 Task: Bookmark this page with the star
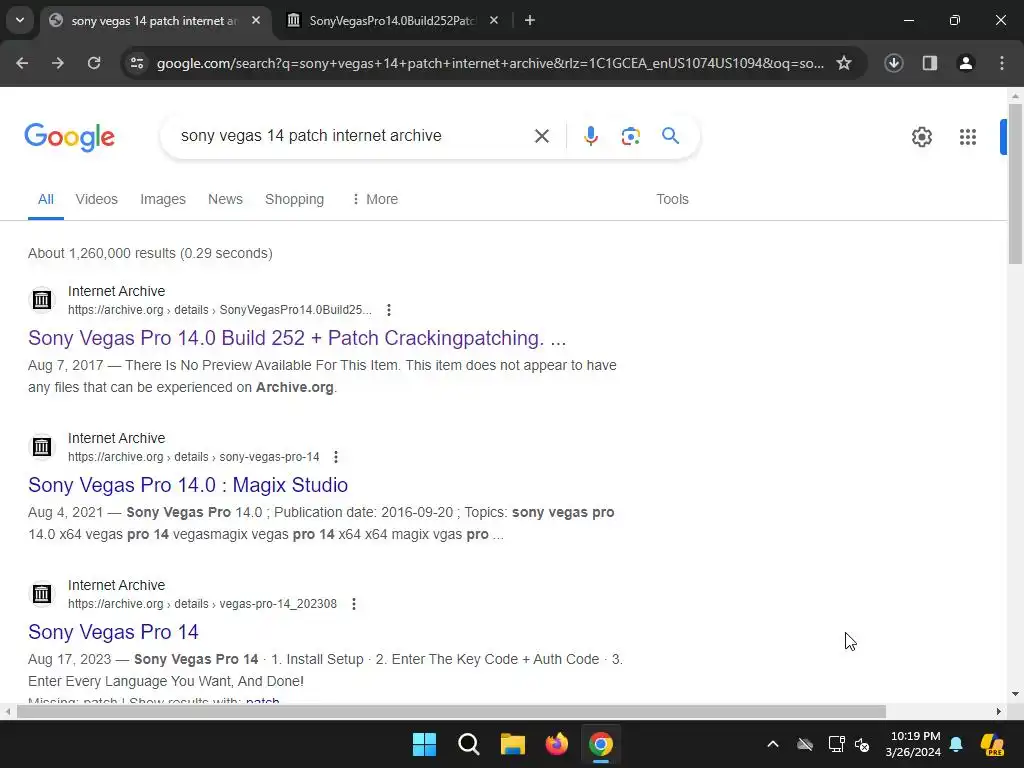pos(844,63)
